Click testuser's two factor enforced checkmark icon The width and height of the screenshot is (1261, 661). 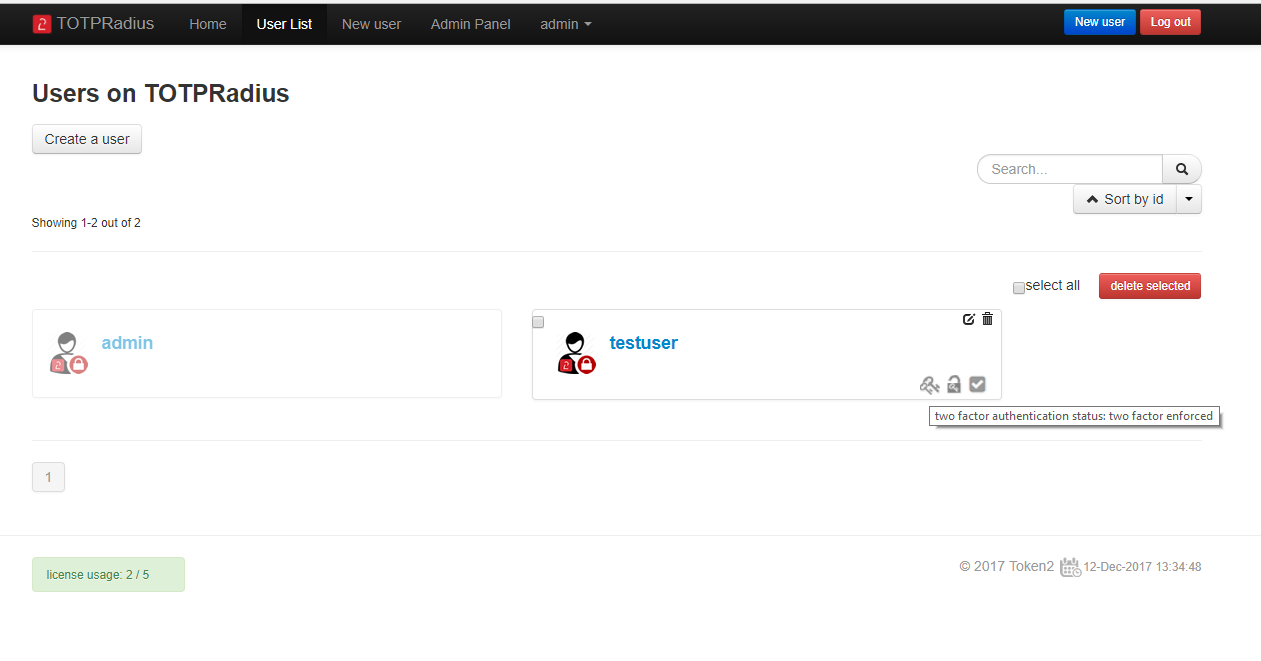pyautogui.click(x=977, y=384)
